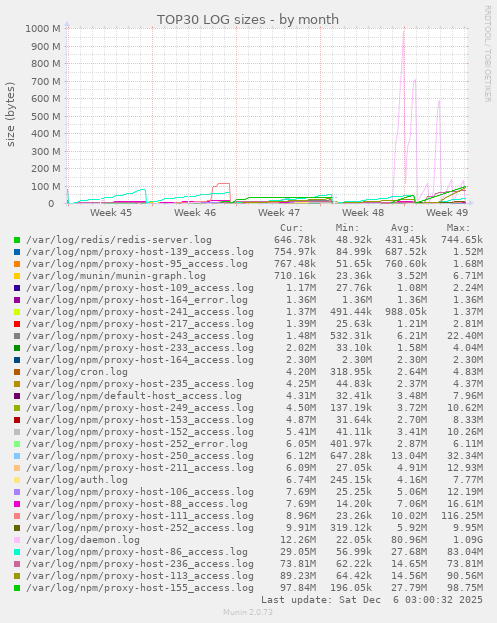The image size is (497, 623).
Task: Click the proxy-host-236_access.log swatch
Action: tap(17, 564)
